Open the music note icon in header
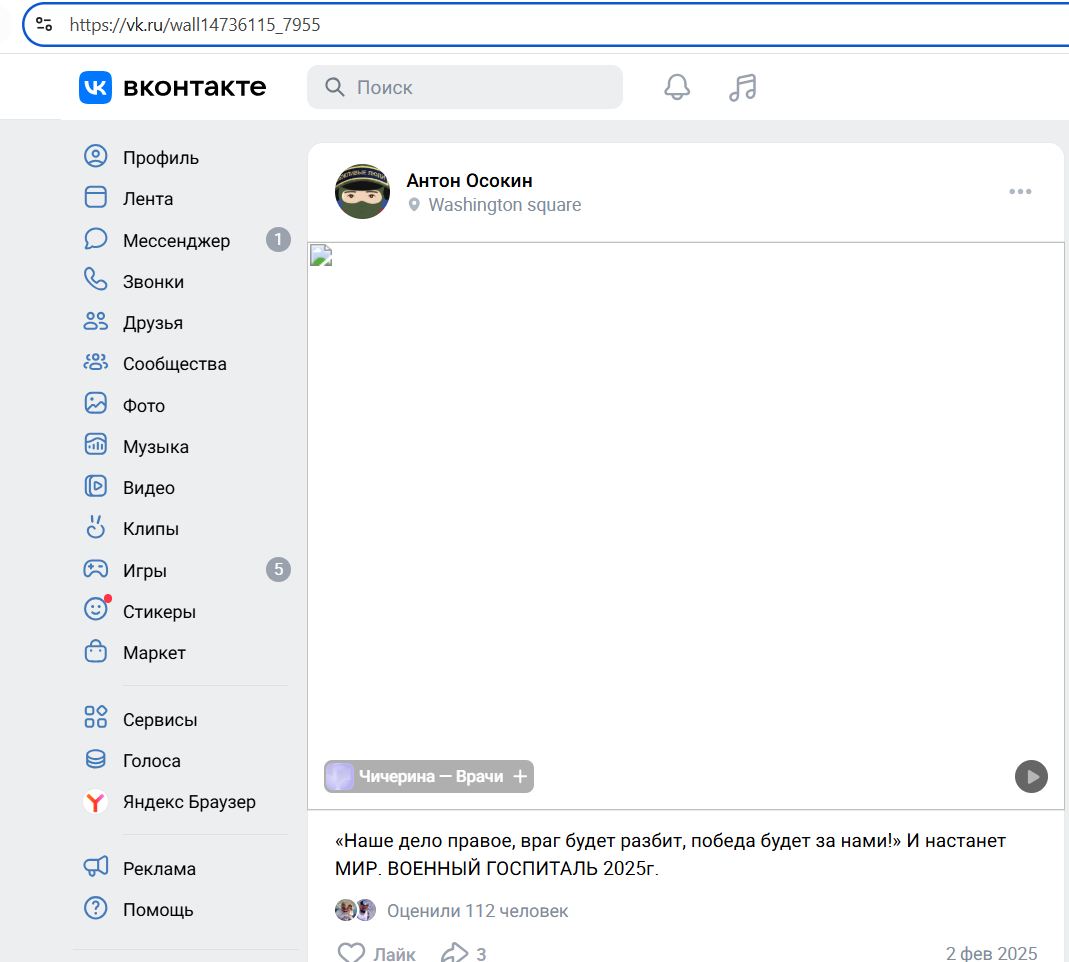 [x=742, y=87]
